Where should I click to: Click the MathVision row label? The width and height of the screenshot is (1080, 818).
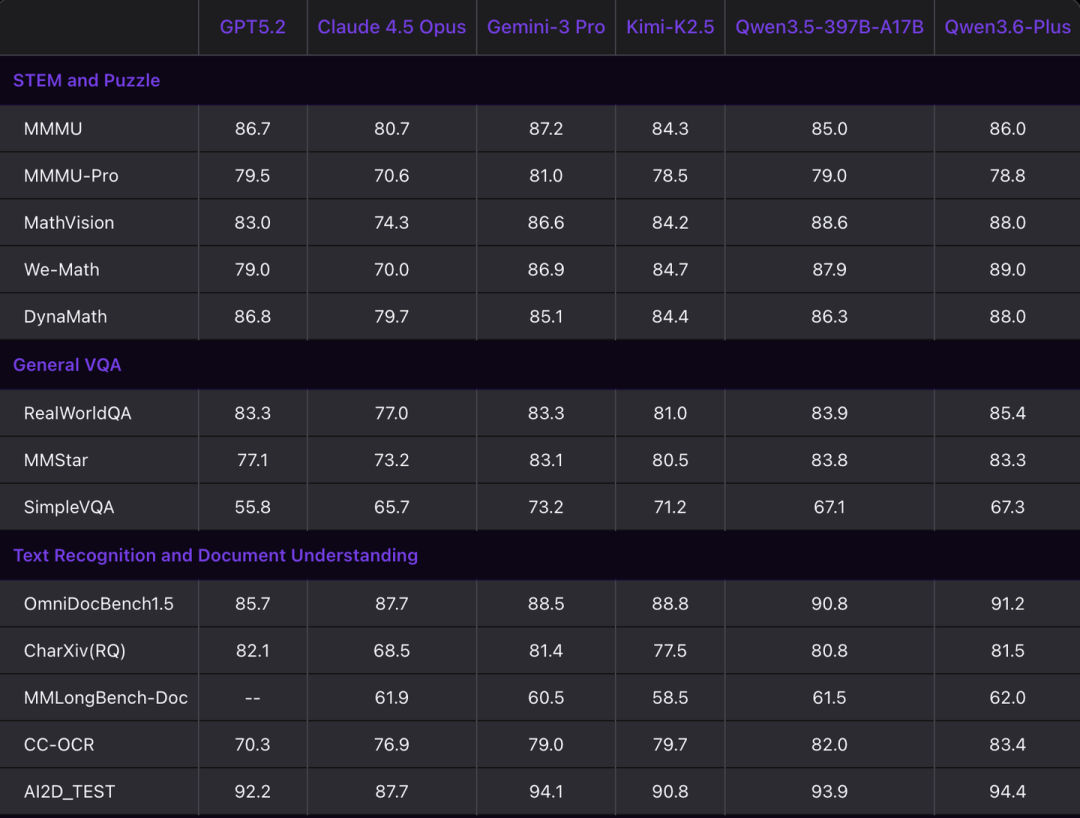tap(69, 222)
